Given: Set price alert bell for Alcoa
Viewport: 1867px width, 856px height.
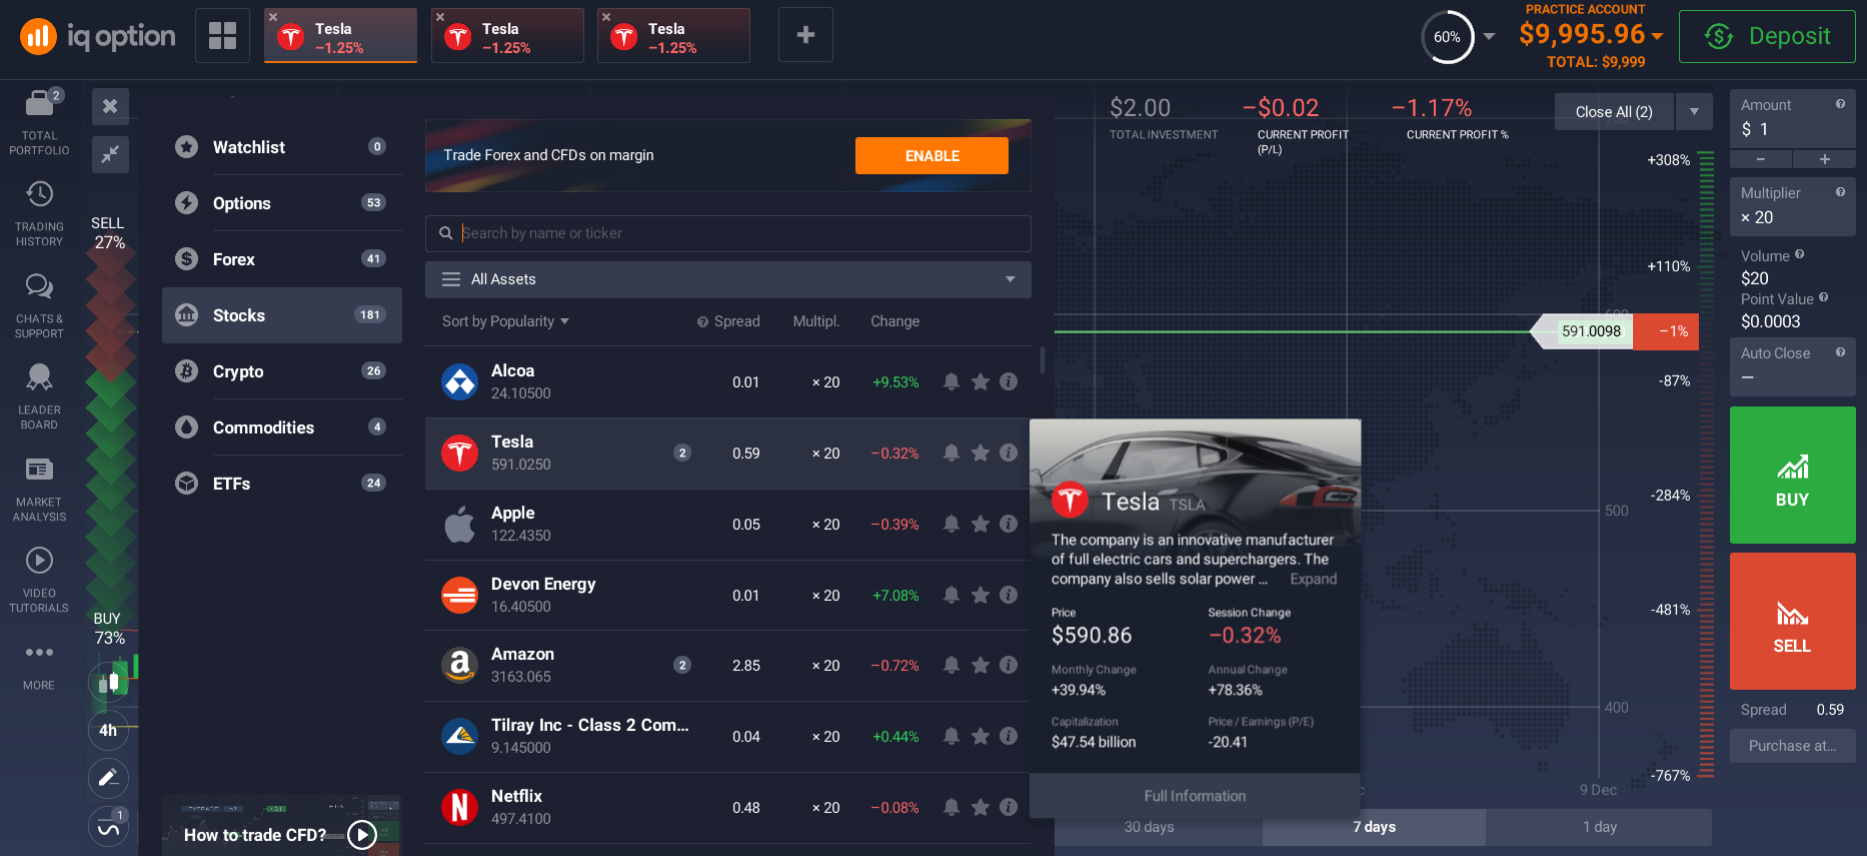Looking at the screenshot, I should (952, 382).
